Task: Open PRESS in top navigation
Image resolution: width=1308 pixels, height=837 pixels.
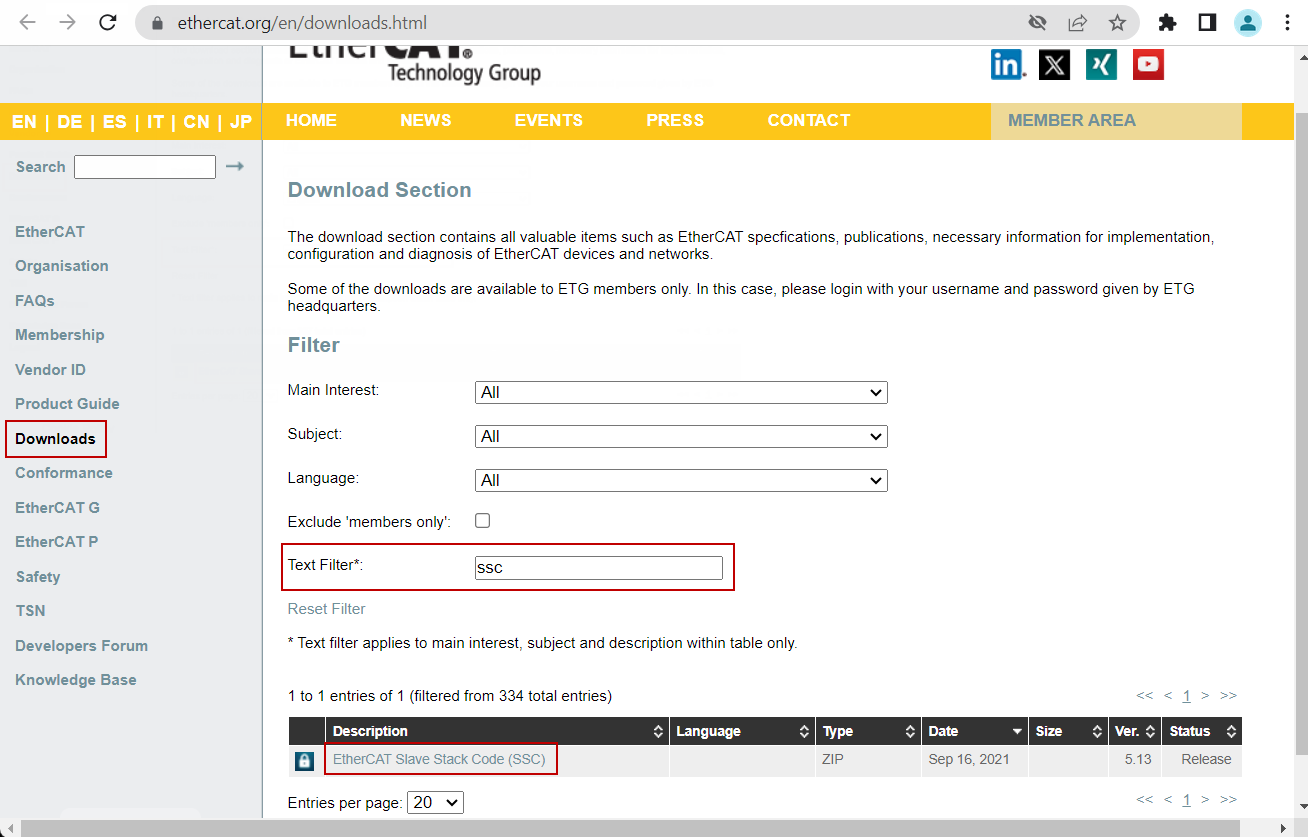Action: click(x=675, y=120)
